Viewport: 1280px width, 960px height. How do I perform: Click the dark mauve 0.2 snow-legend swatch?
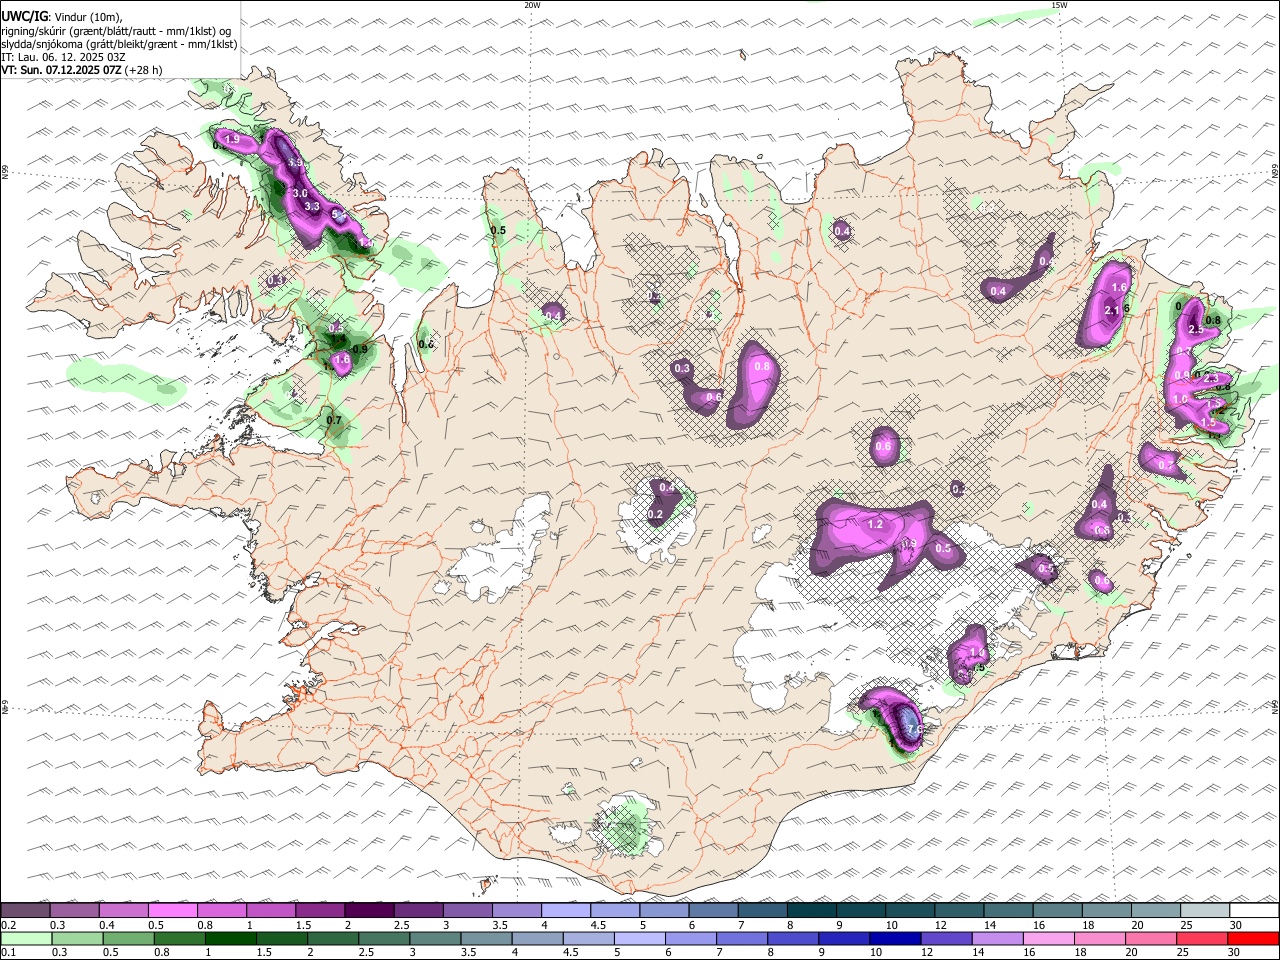point(26,910)
